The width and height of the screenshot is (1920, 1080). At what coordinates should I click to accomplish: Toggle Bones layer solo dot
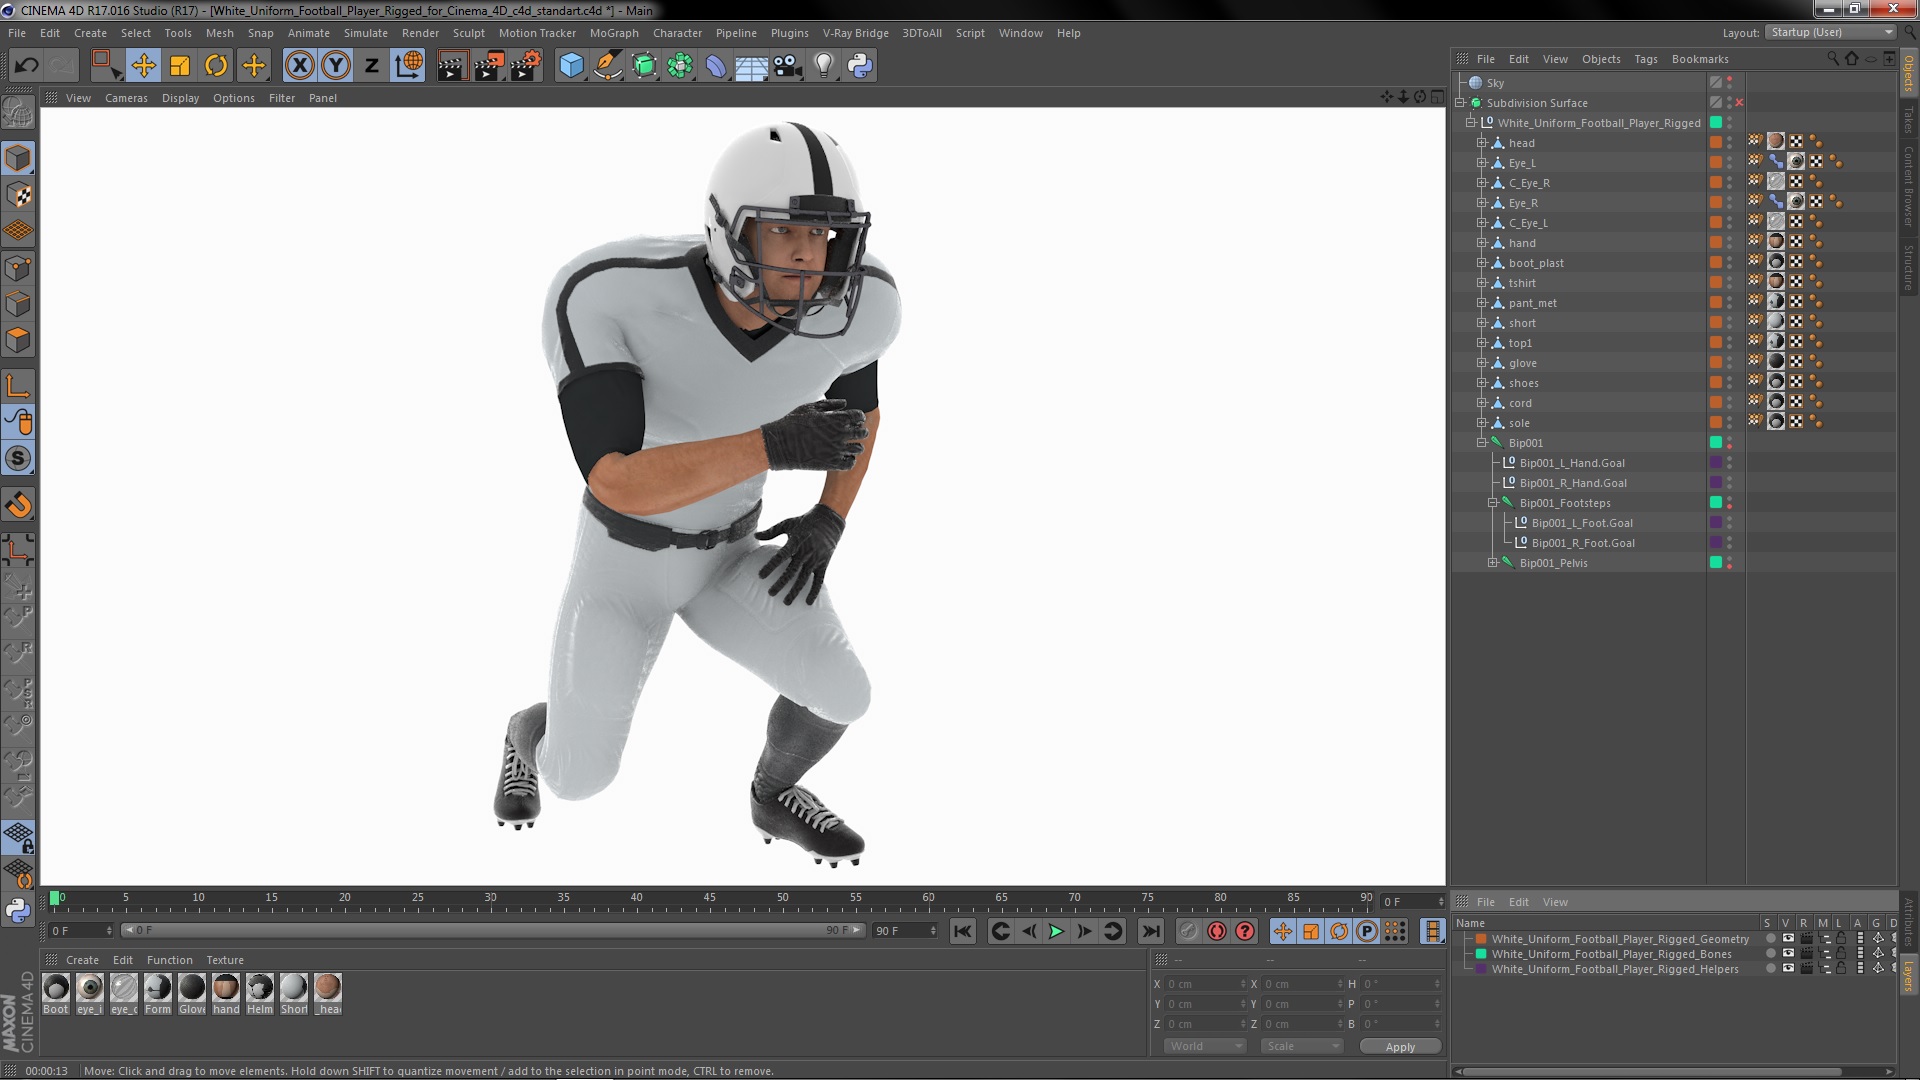(1770, 954)
